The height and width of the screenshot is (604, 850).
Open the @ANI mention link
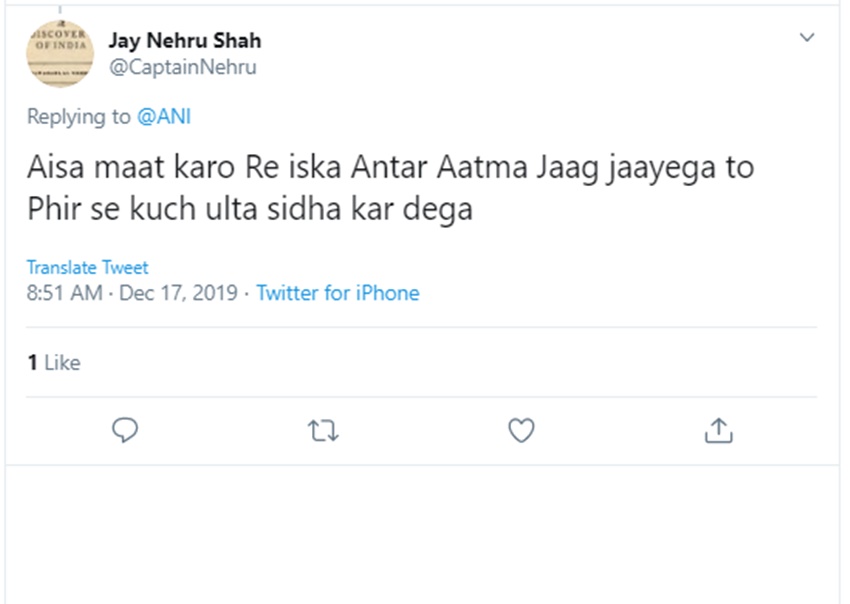(x=164, y=117)
